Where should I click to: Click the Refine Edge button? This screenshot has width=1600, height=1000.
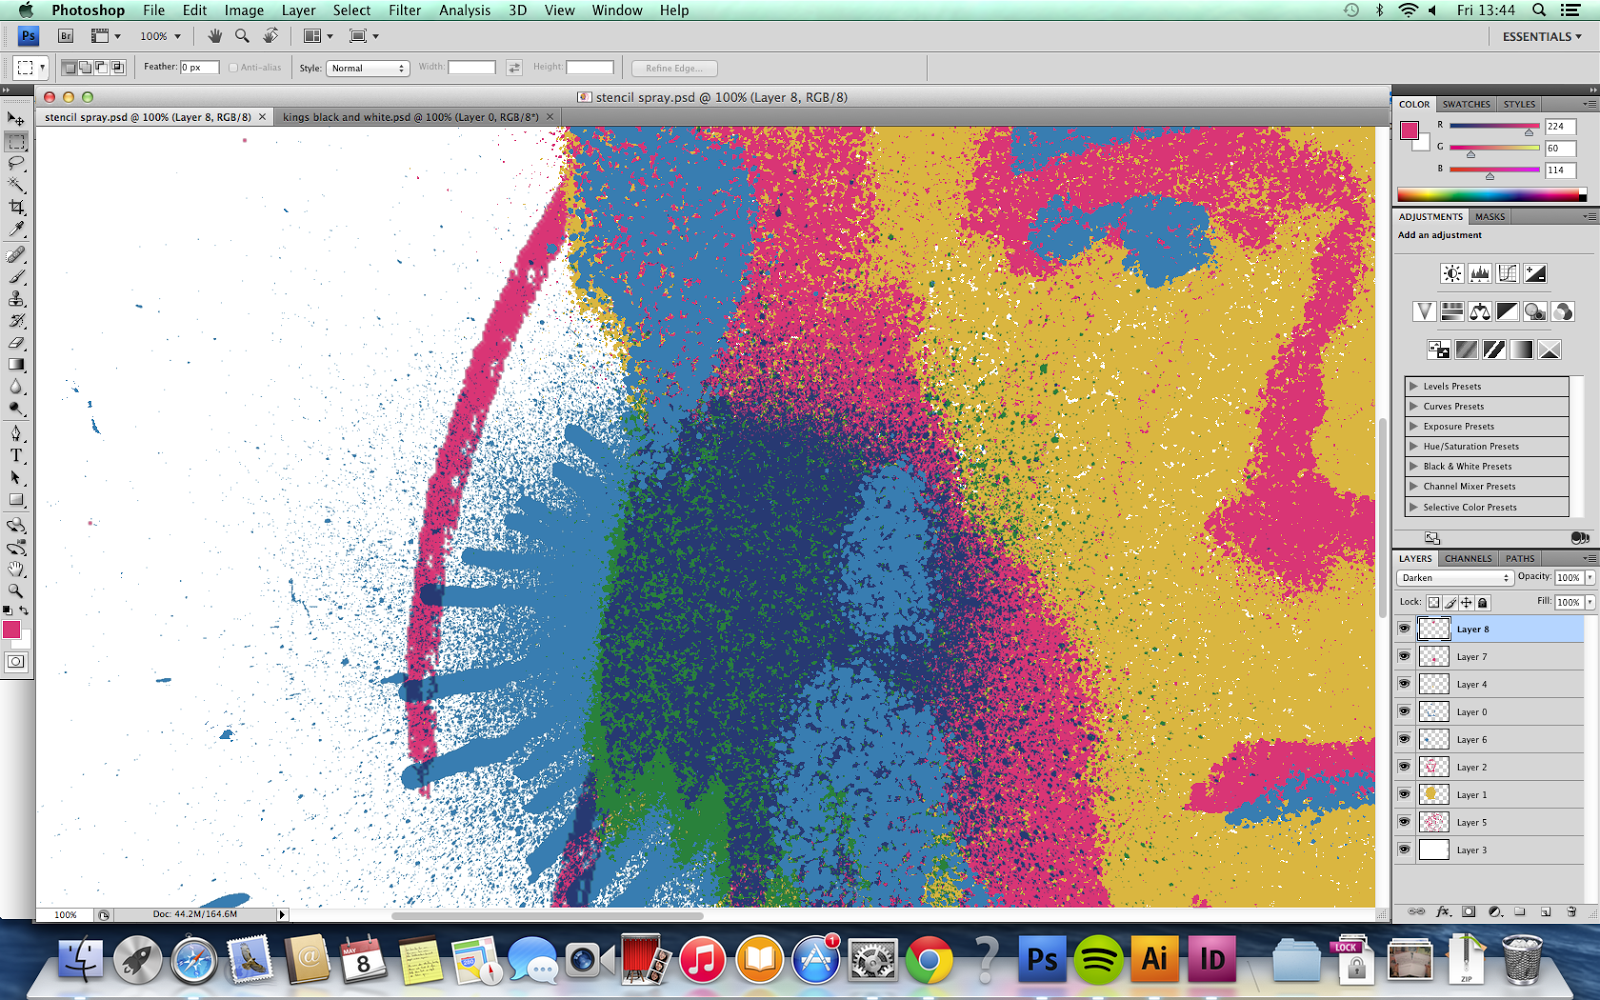673,68
